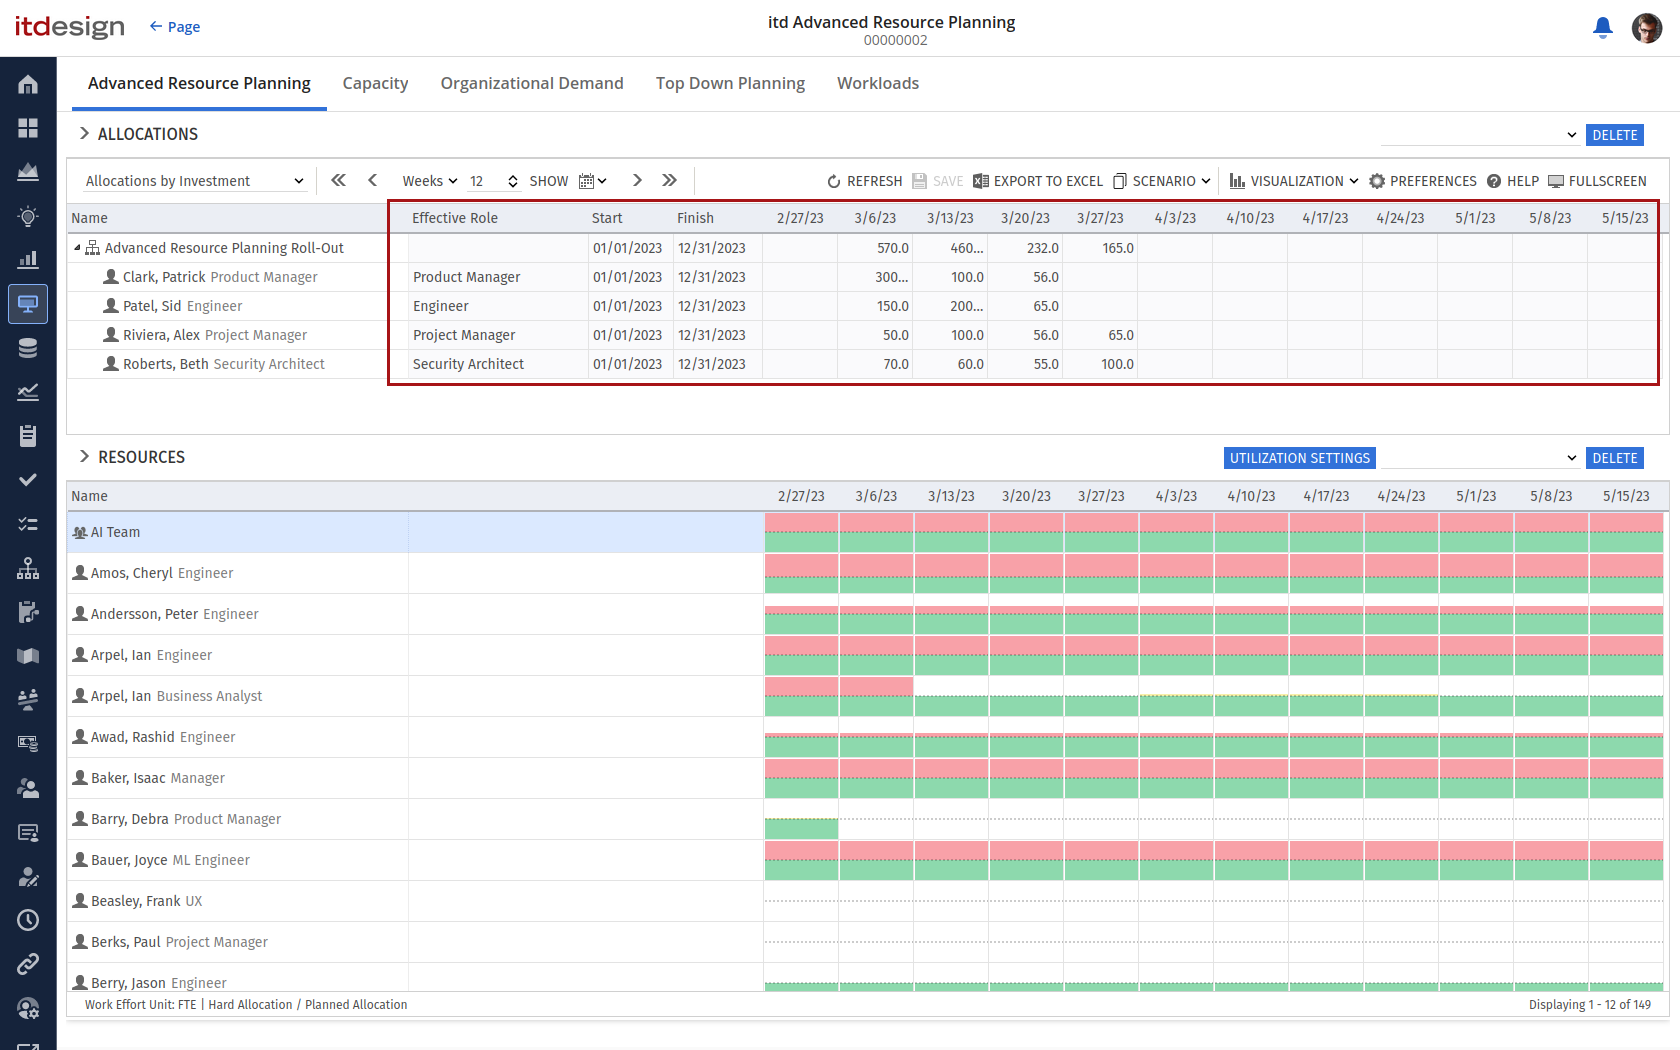Open dropdown beside Allocations Delete button
This screenshot has height=1050, width=1680.
point(1480,135)
